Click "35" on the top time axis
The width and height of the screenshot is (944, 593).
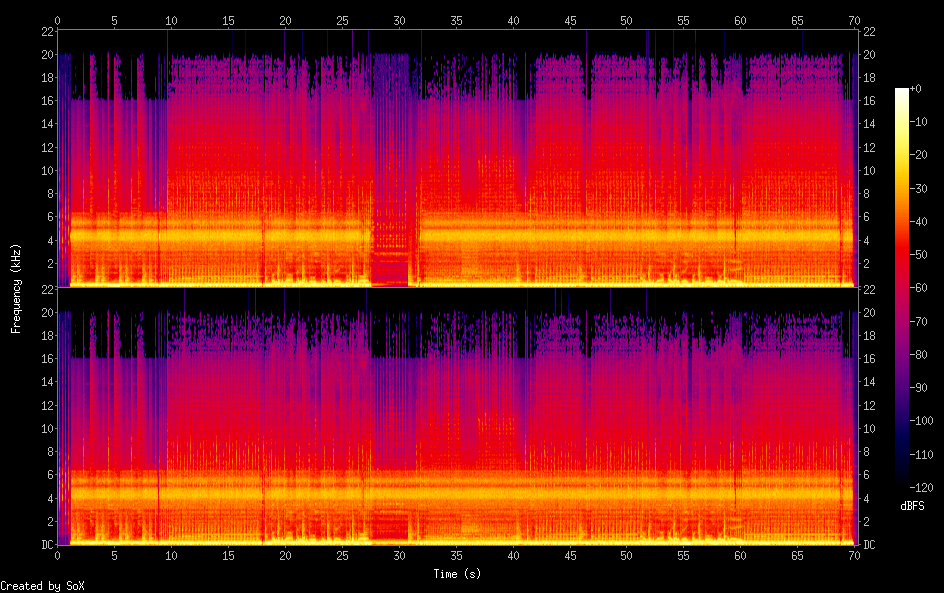pos(456,21)
